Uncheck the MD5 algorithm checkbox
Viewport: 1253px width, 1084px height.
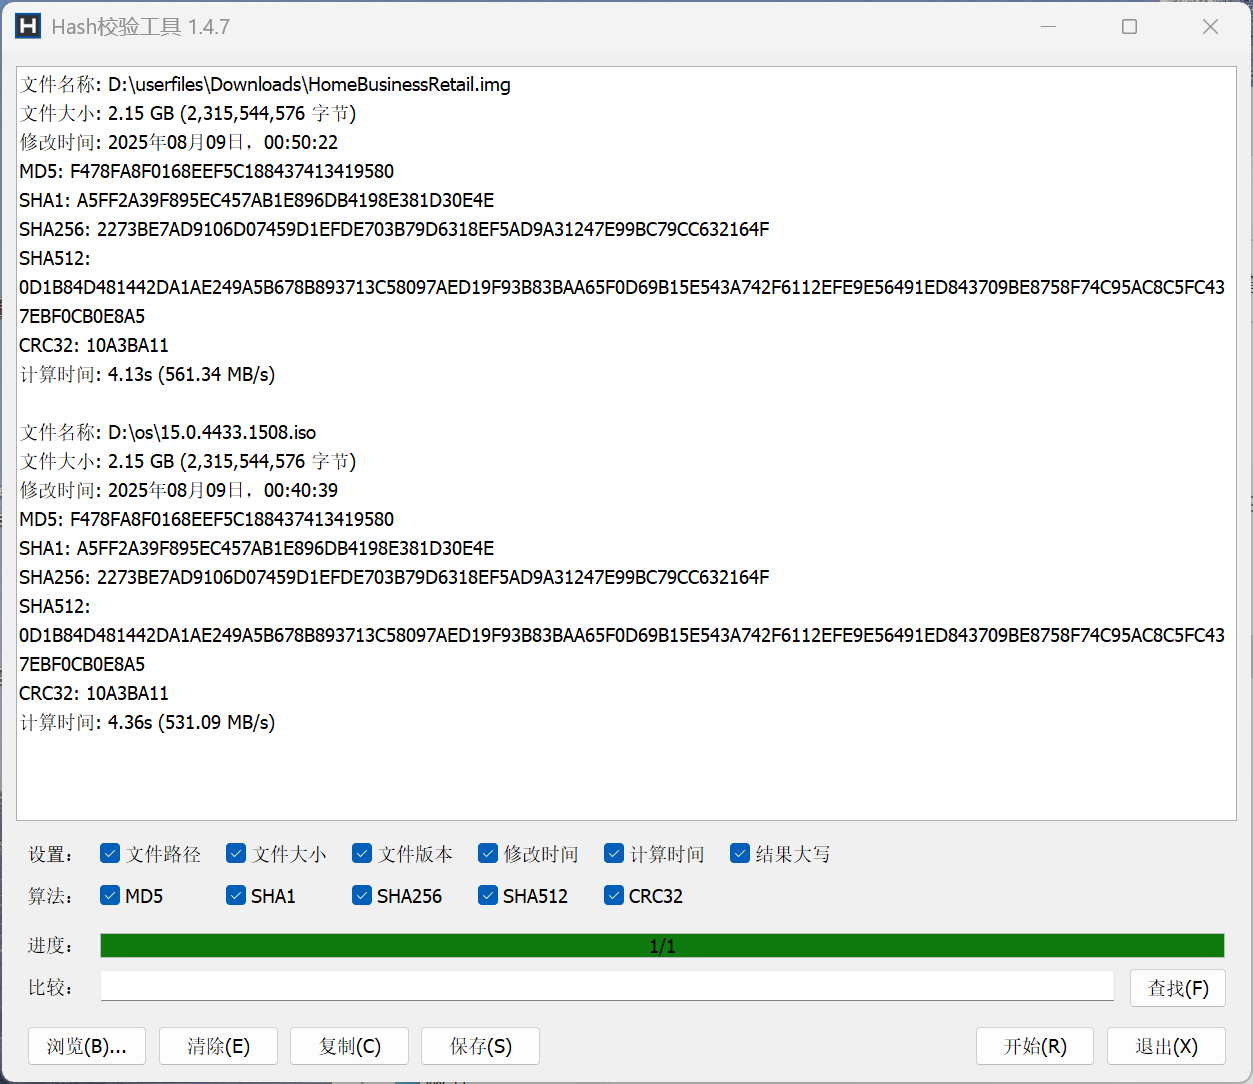click(111, 896)
